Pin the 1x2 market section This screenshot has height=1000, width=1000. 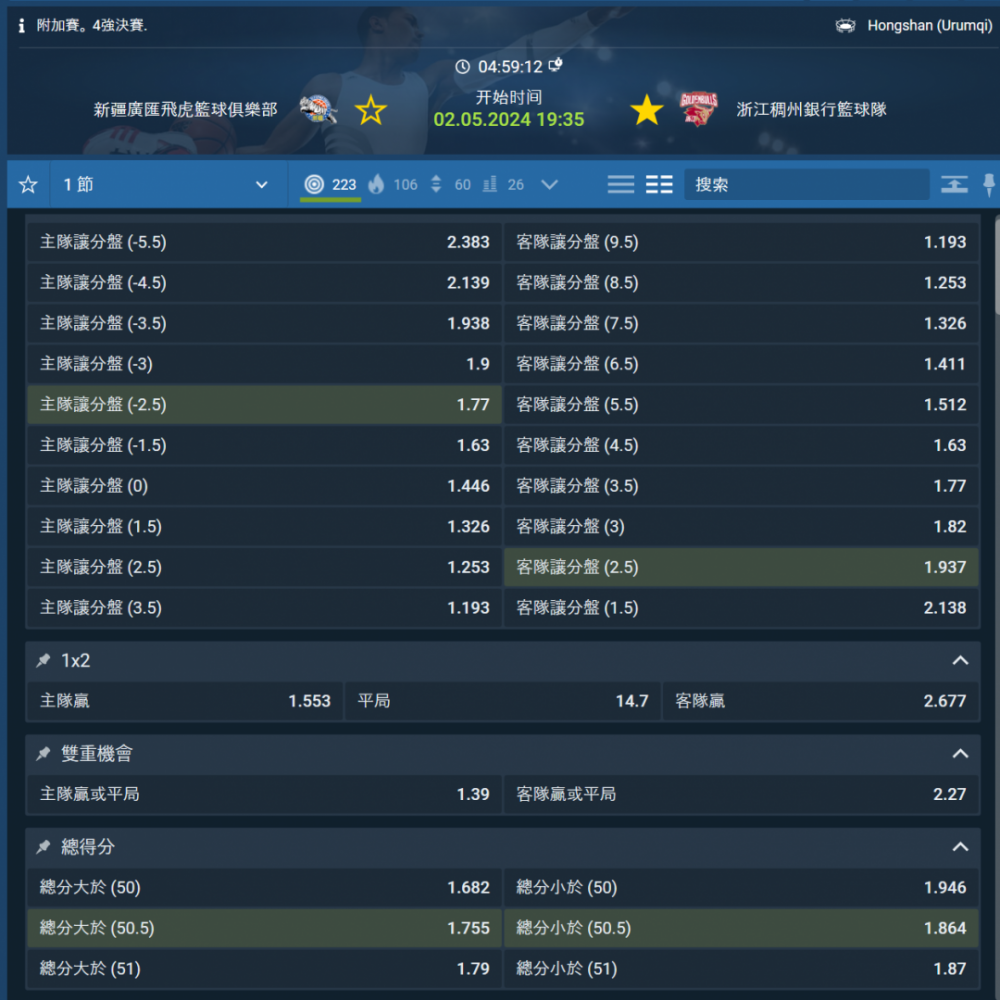(x=43, y=661)
